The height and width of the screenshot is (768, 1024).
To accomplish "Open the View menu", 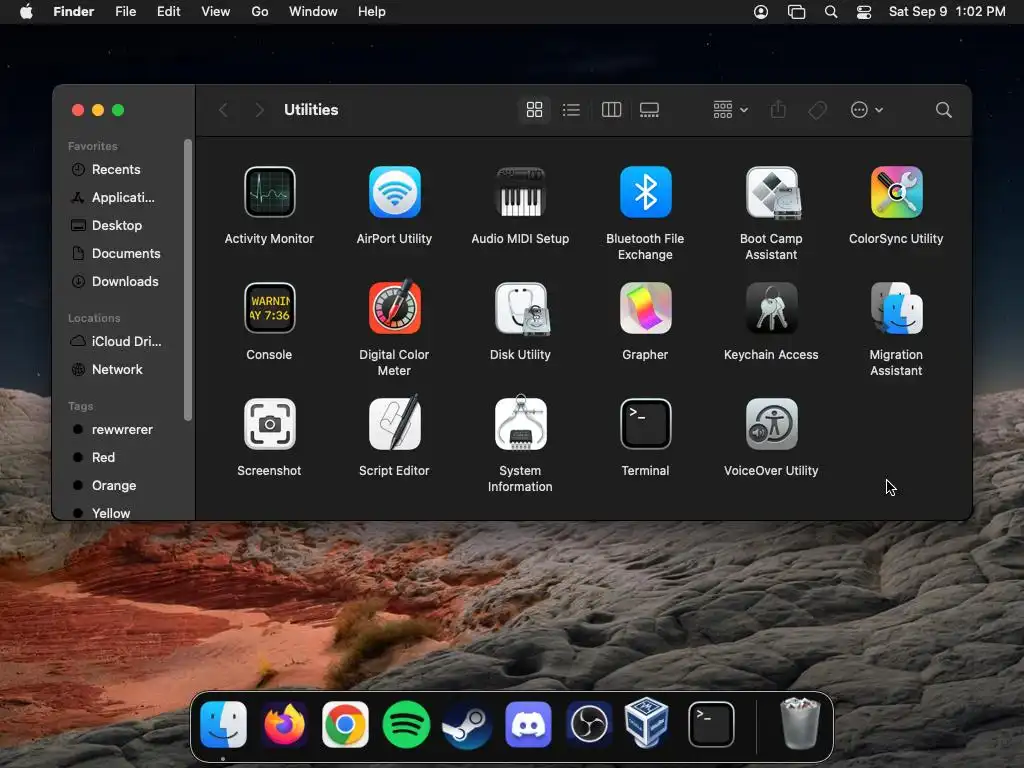I will (x=216, y=12).
